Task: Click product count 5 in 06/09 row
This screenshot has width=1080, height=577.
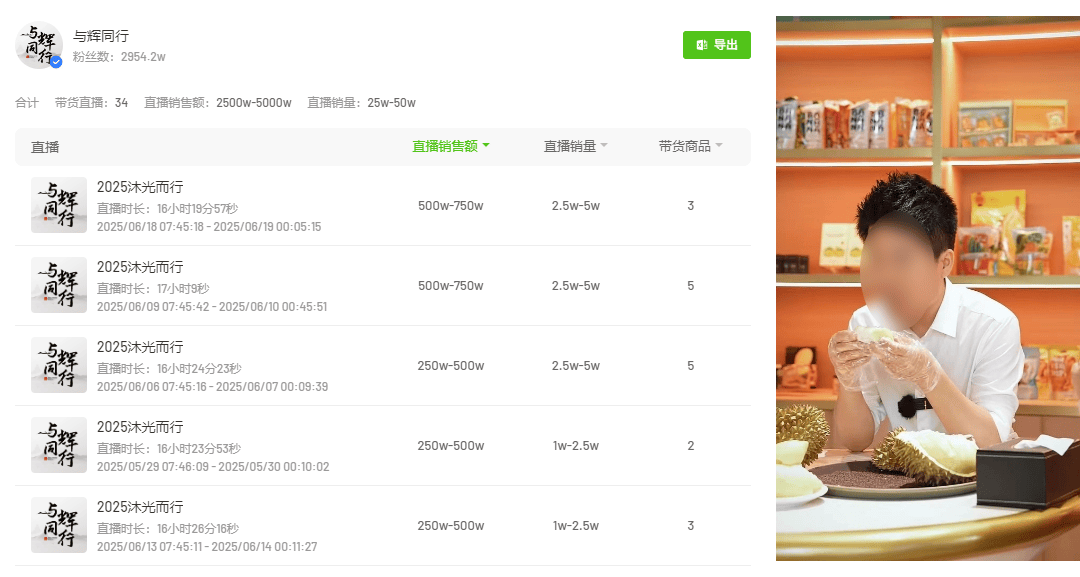Action: click(690, 285)
